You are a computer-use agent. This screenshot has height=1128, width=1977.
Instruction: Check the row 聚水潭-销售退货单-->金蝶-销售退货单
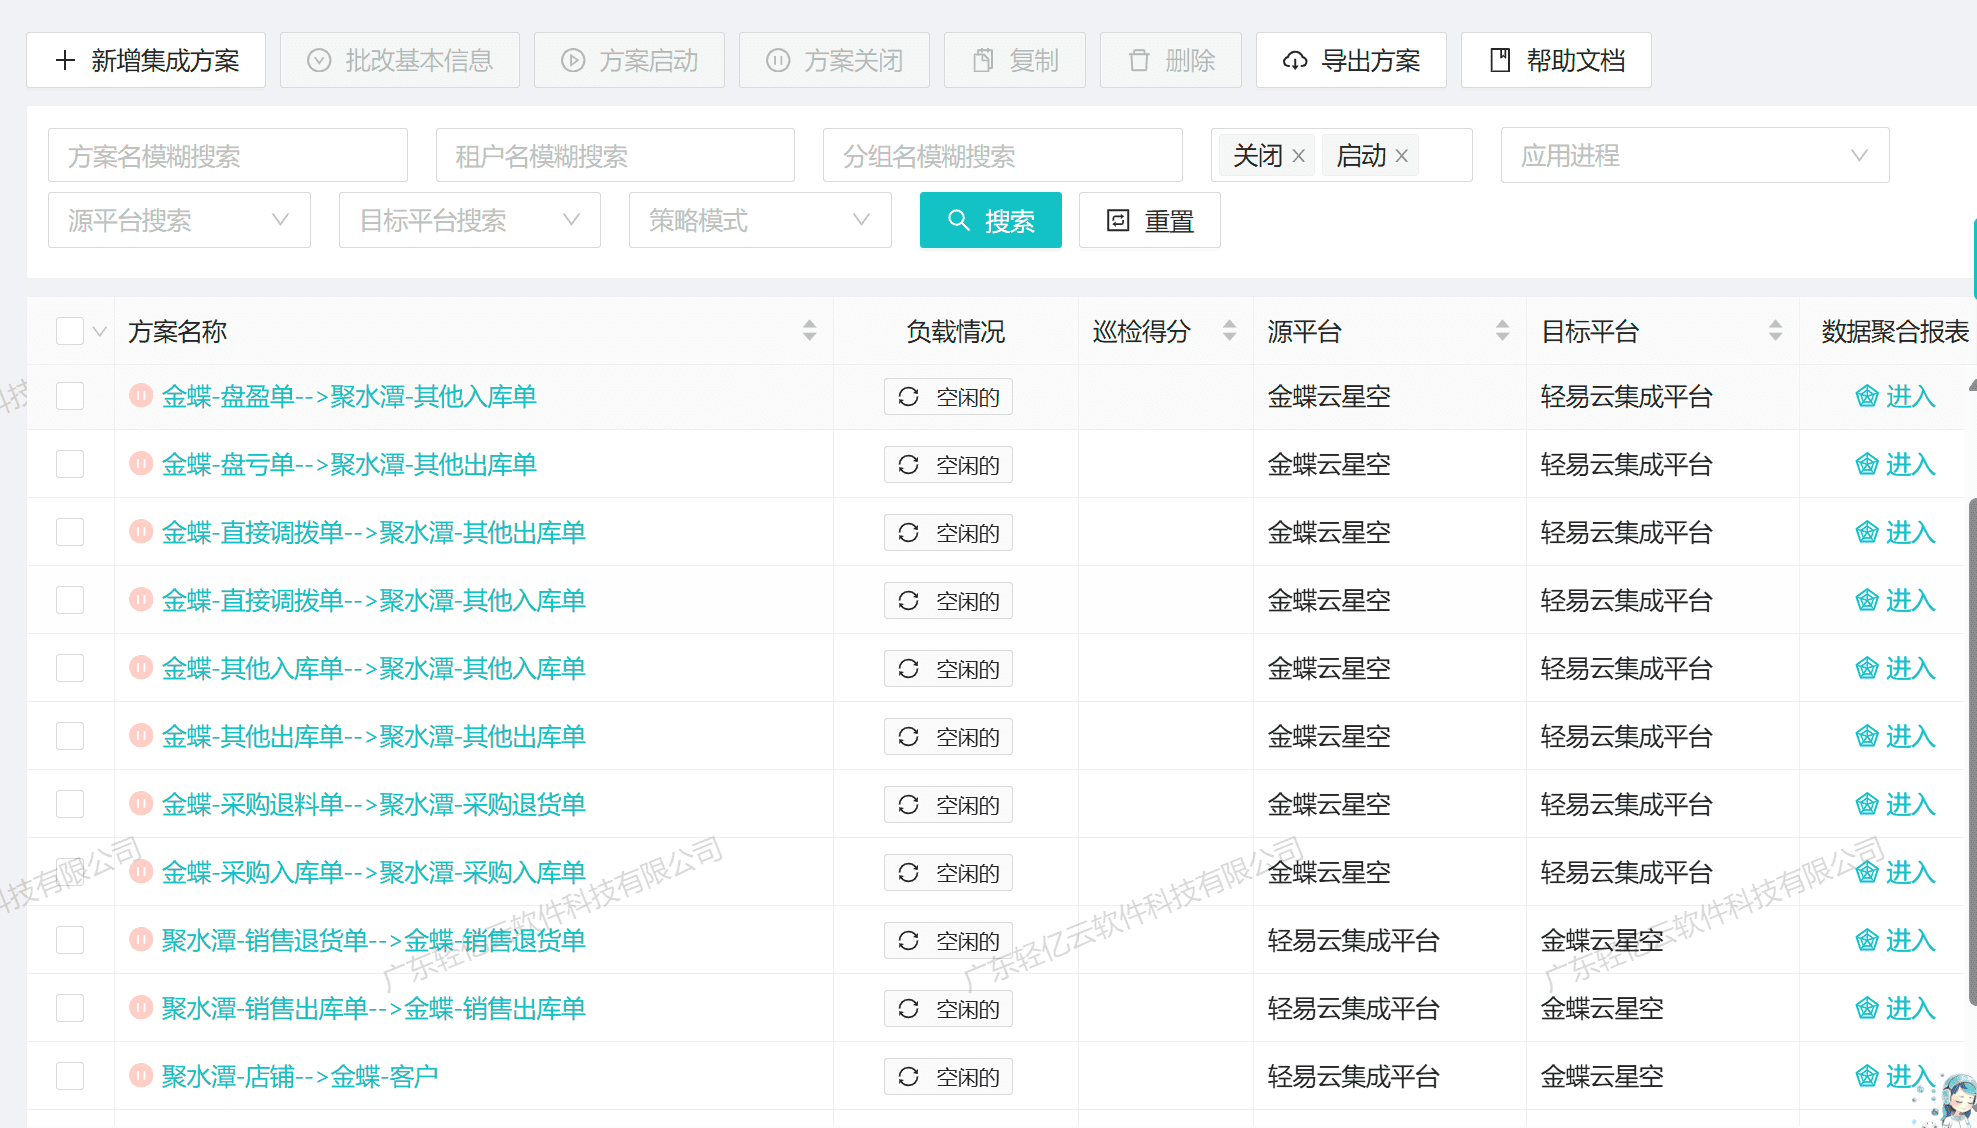coord(70,940)
